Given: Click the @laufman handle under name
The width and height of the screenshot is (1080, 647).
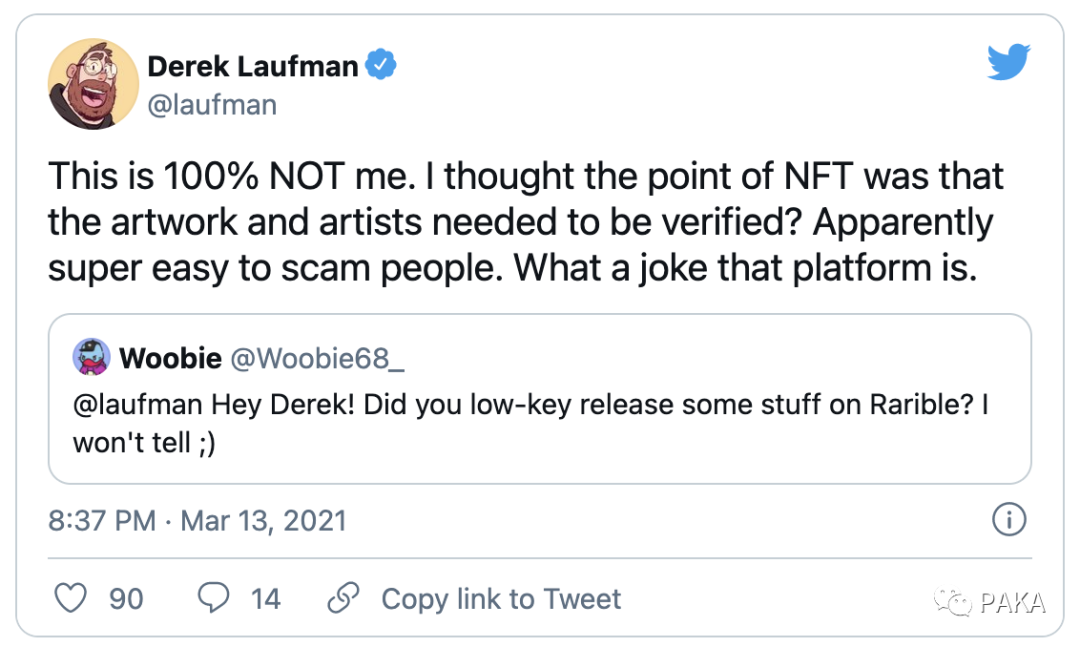Looking at the screenshot, I should tap(212, 105).
